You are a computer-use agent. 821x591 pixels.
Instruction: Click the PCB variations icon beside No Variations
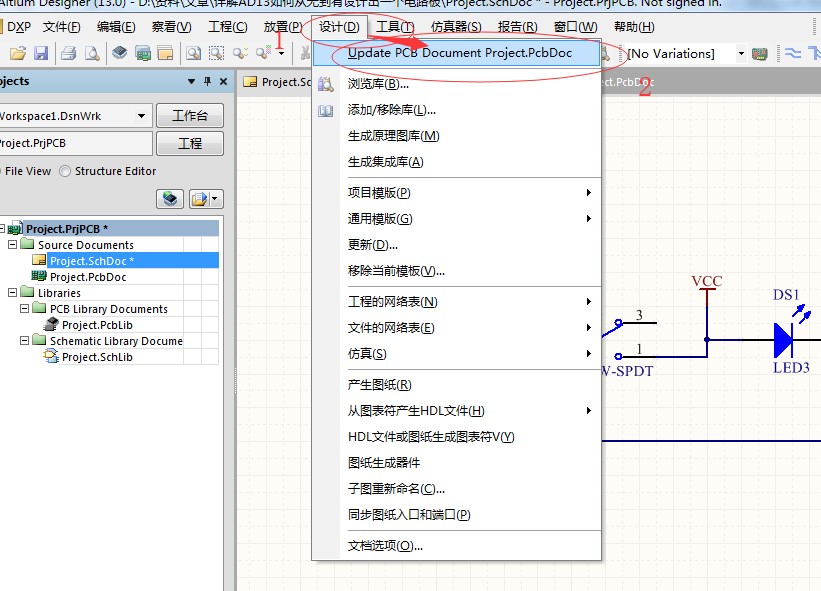759,53
